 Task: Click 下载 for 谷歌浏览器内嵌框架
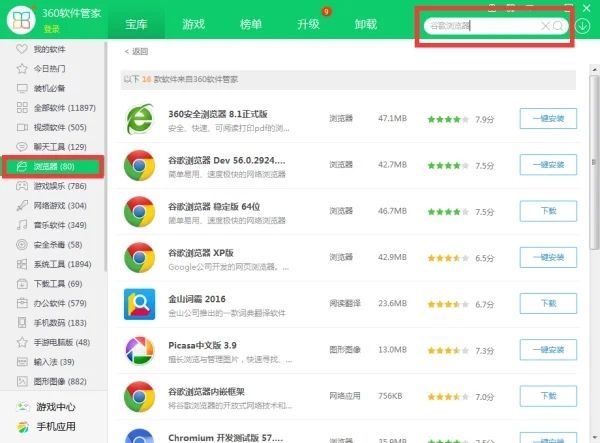[x=548, y=396]
